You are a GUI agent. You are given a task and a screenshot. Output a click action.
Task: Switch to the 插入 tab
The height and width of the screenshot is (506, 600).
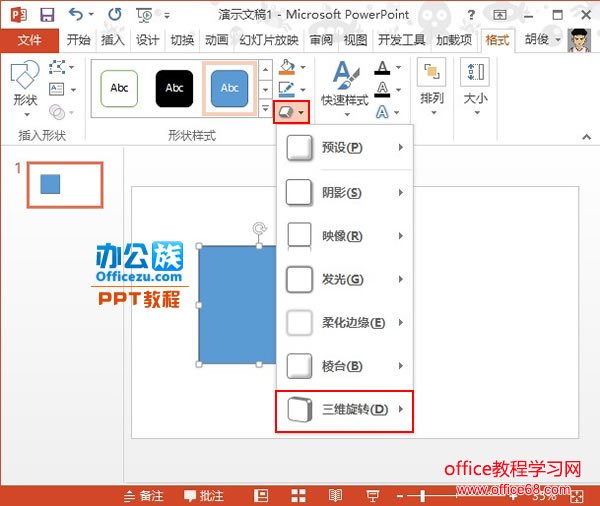click(113, 40)
